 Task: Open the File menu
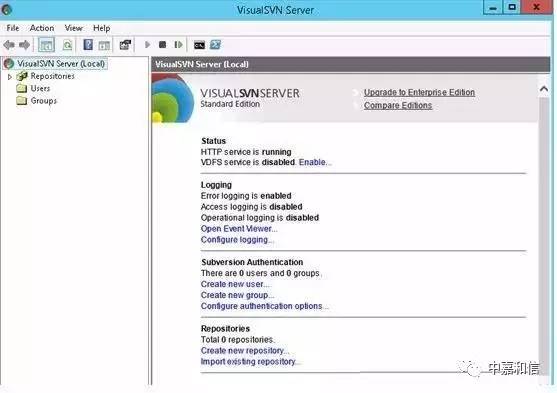[13, 28]
